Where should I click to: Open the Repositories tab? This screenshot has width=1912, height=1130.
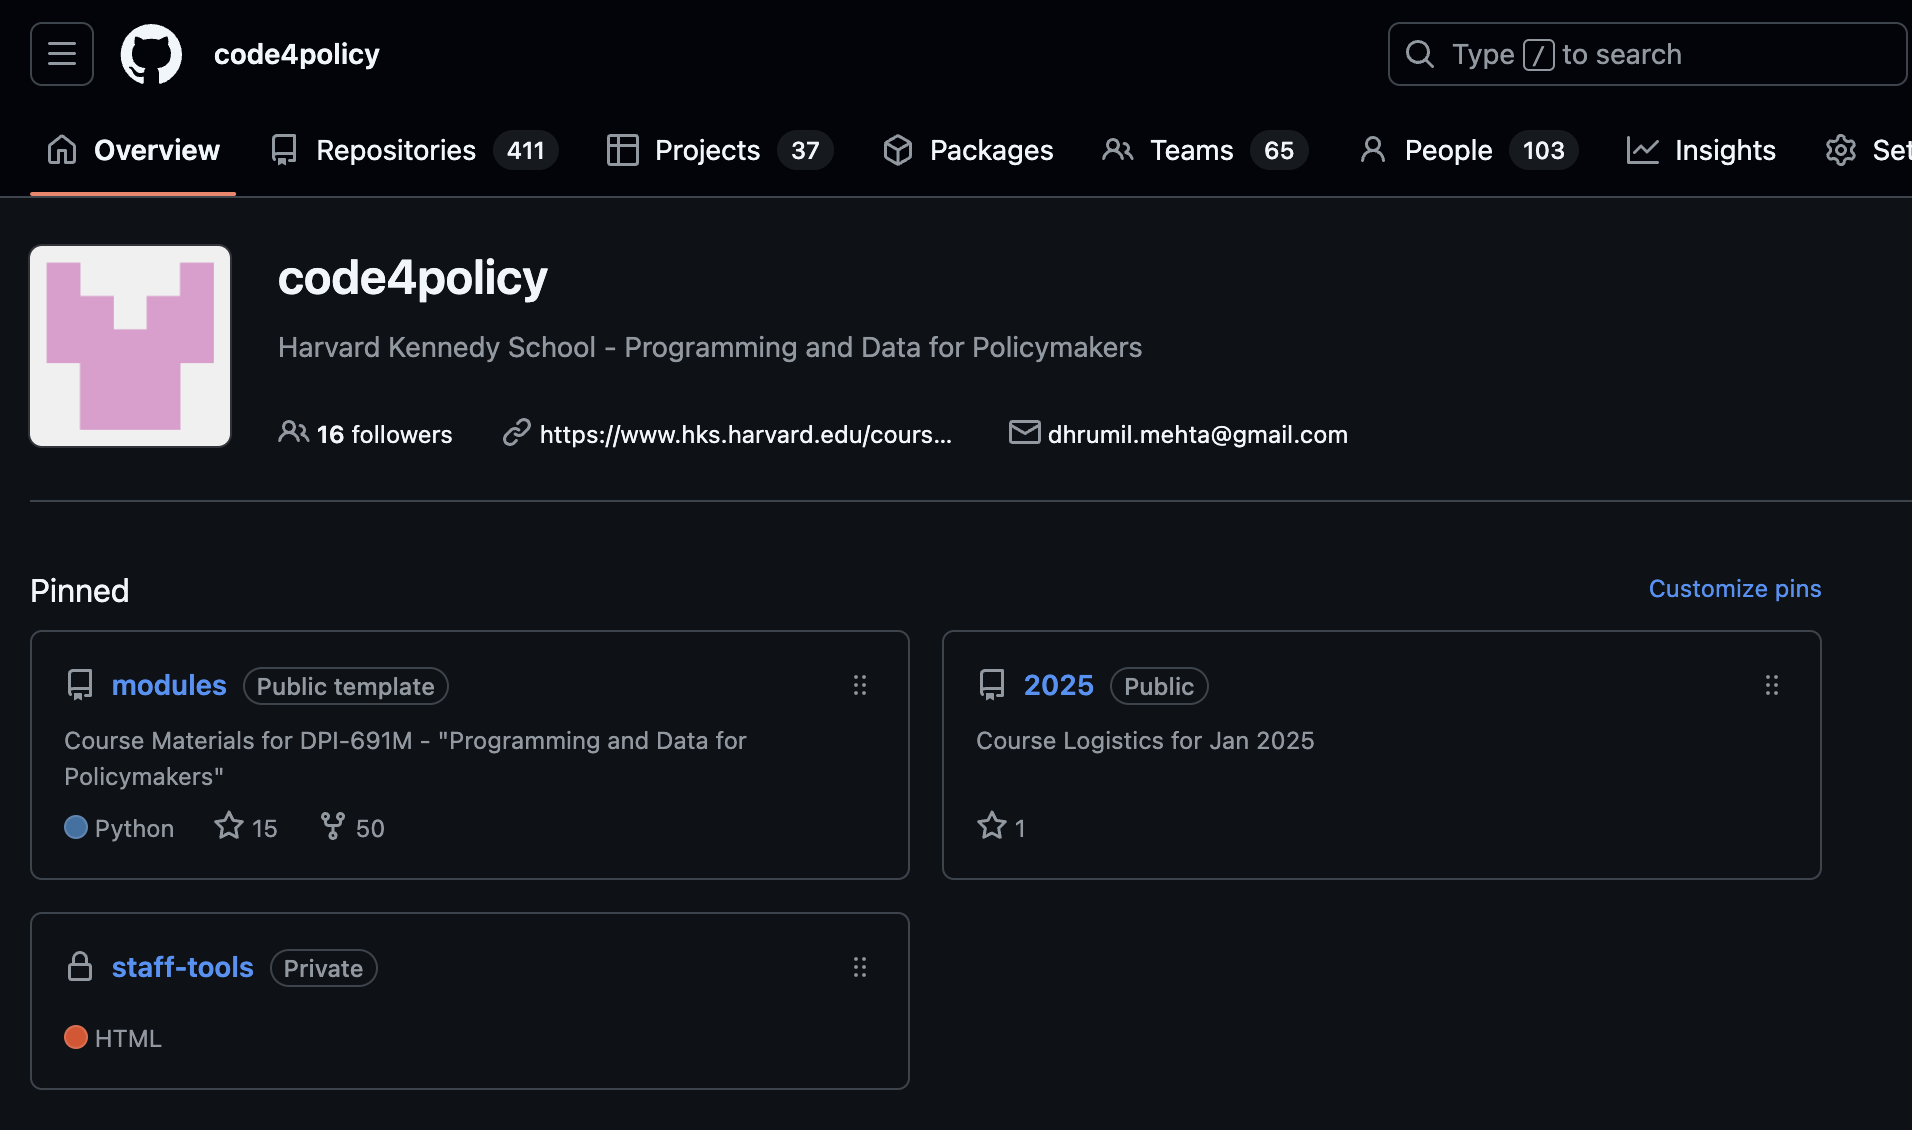pyautogui.click(x=414, y=150)
